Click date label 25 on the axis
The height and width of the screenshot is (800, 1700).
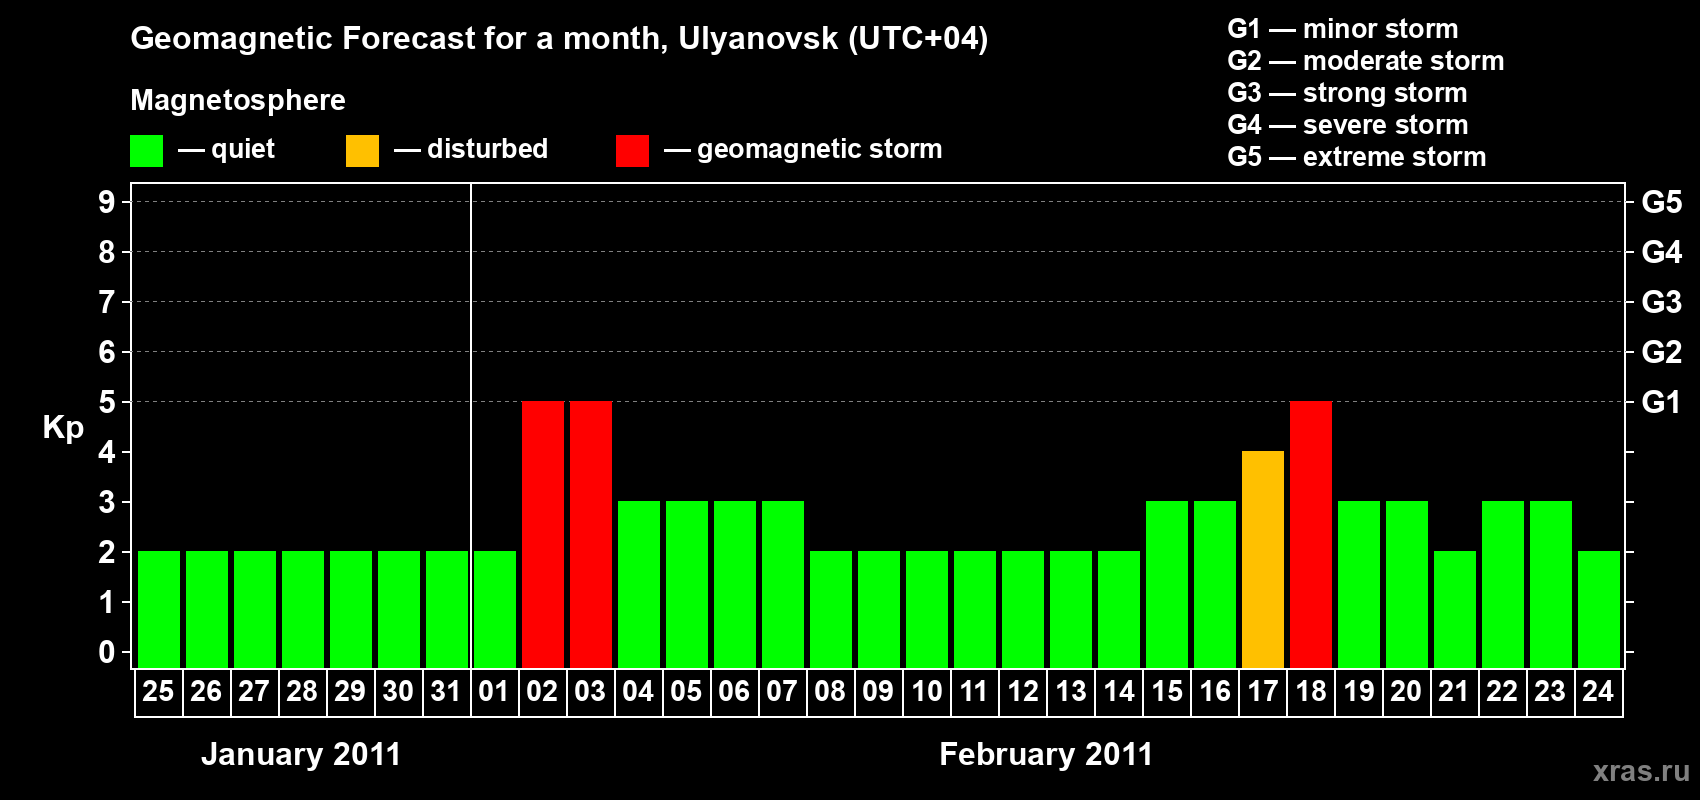[158, 691]
